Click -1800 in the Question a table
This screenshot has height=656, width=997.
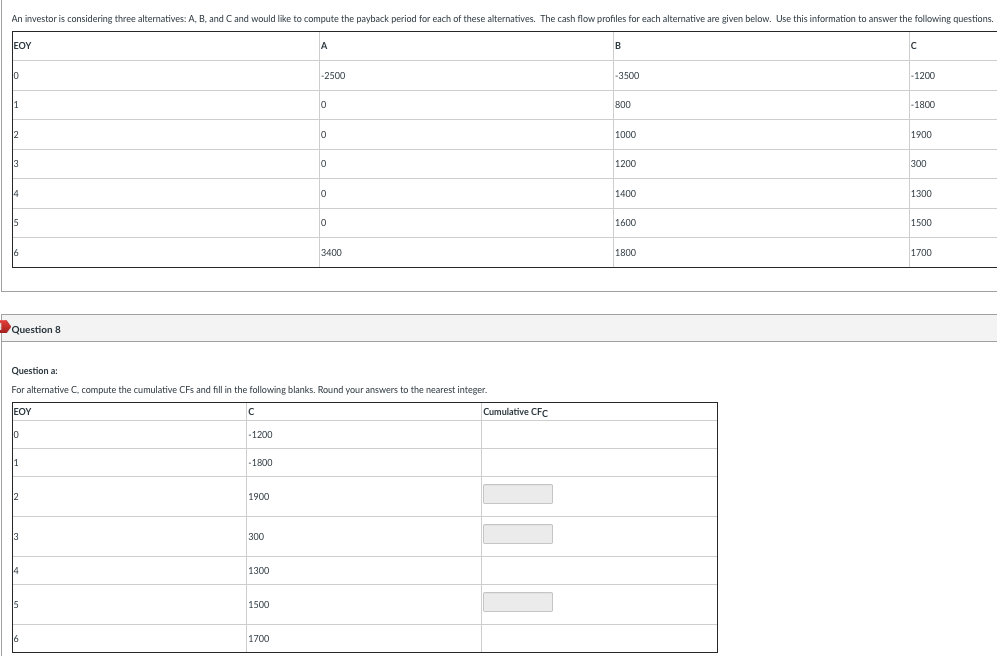pyautogui.click(x=261, y=463)
